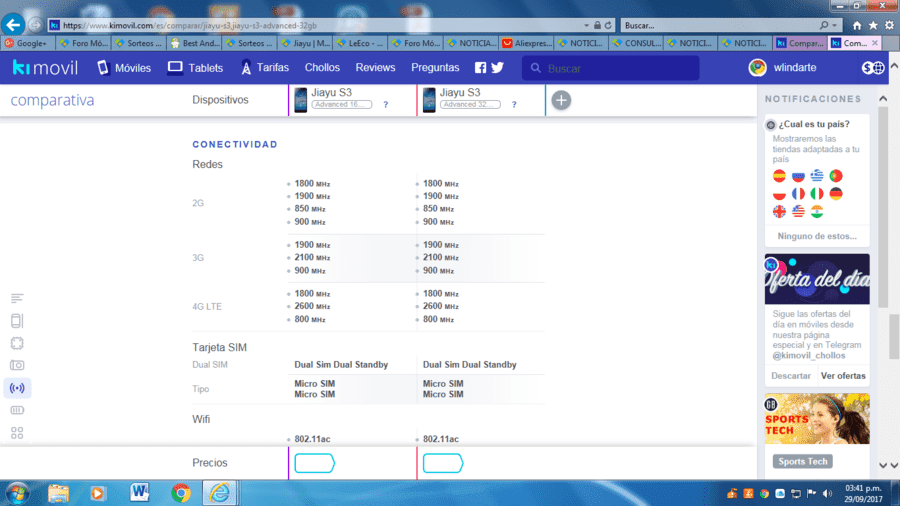Open Favorites with the star icon
The image size is (900, 506).
tap(873, 25)
